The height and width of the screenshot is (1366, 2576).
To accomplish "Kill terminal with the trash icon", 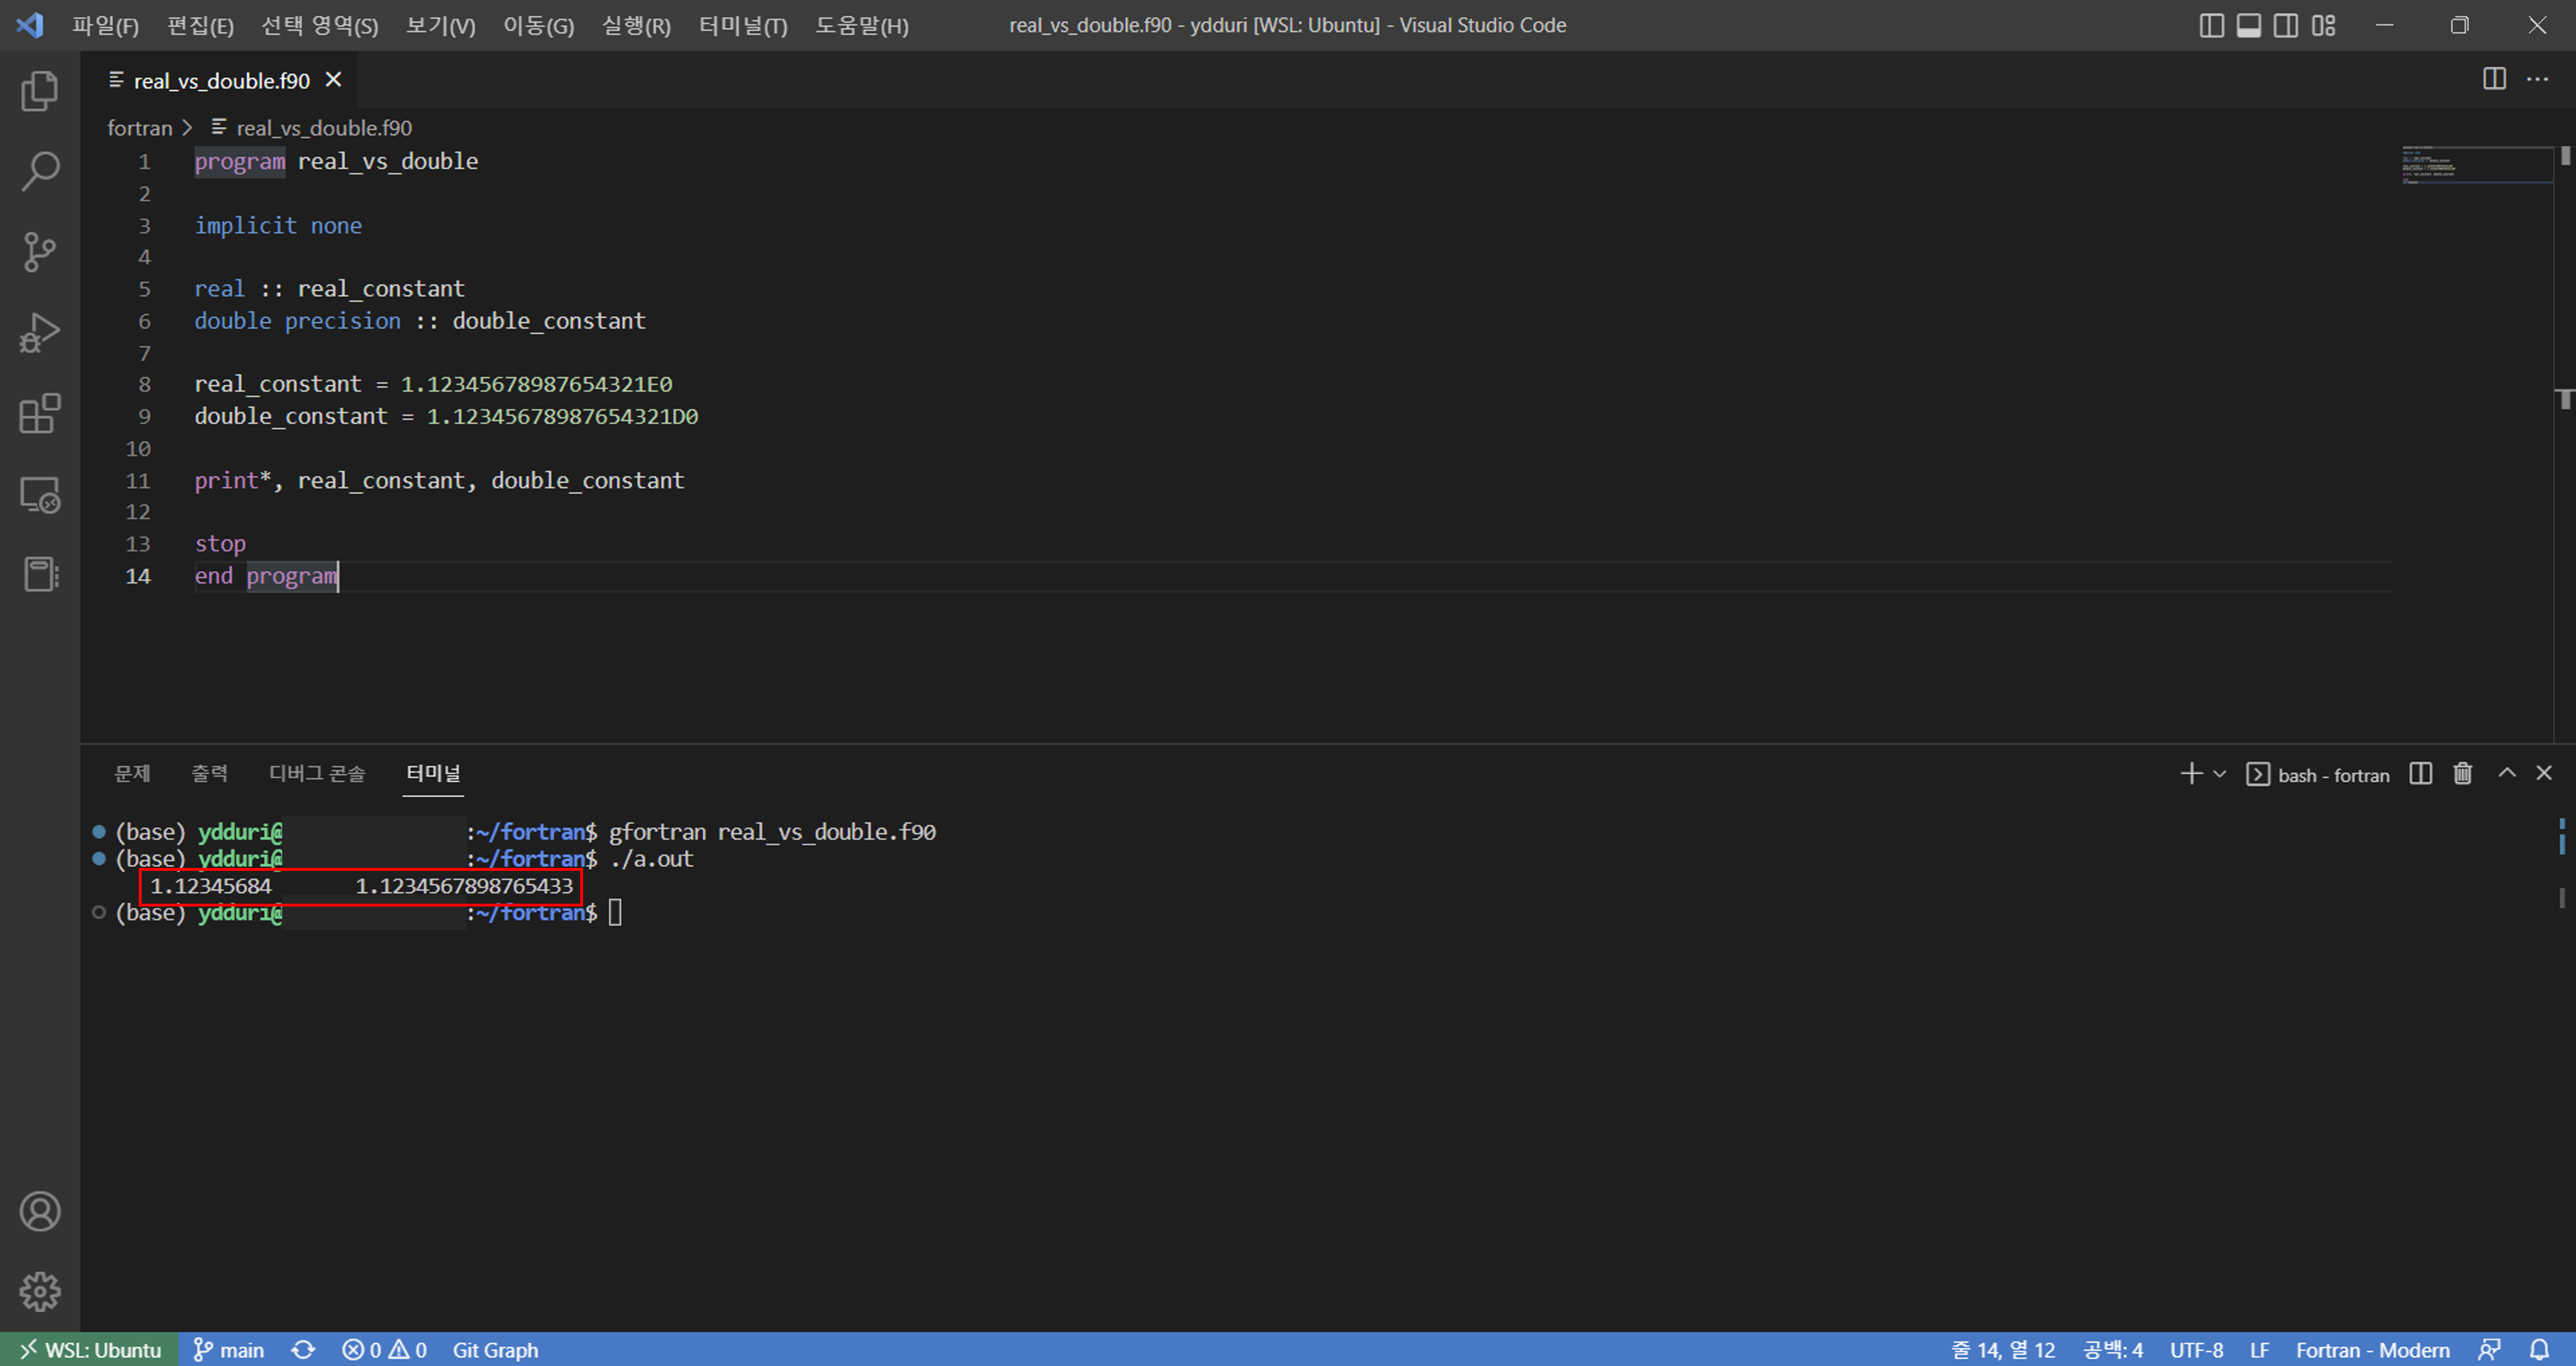I will click(x=2462, y=774).
